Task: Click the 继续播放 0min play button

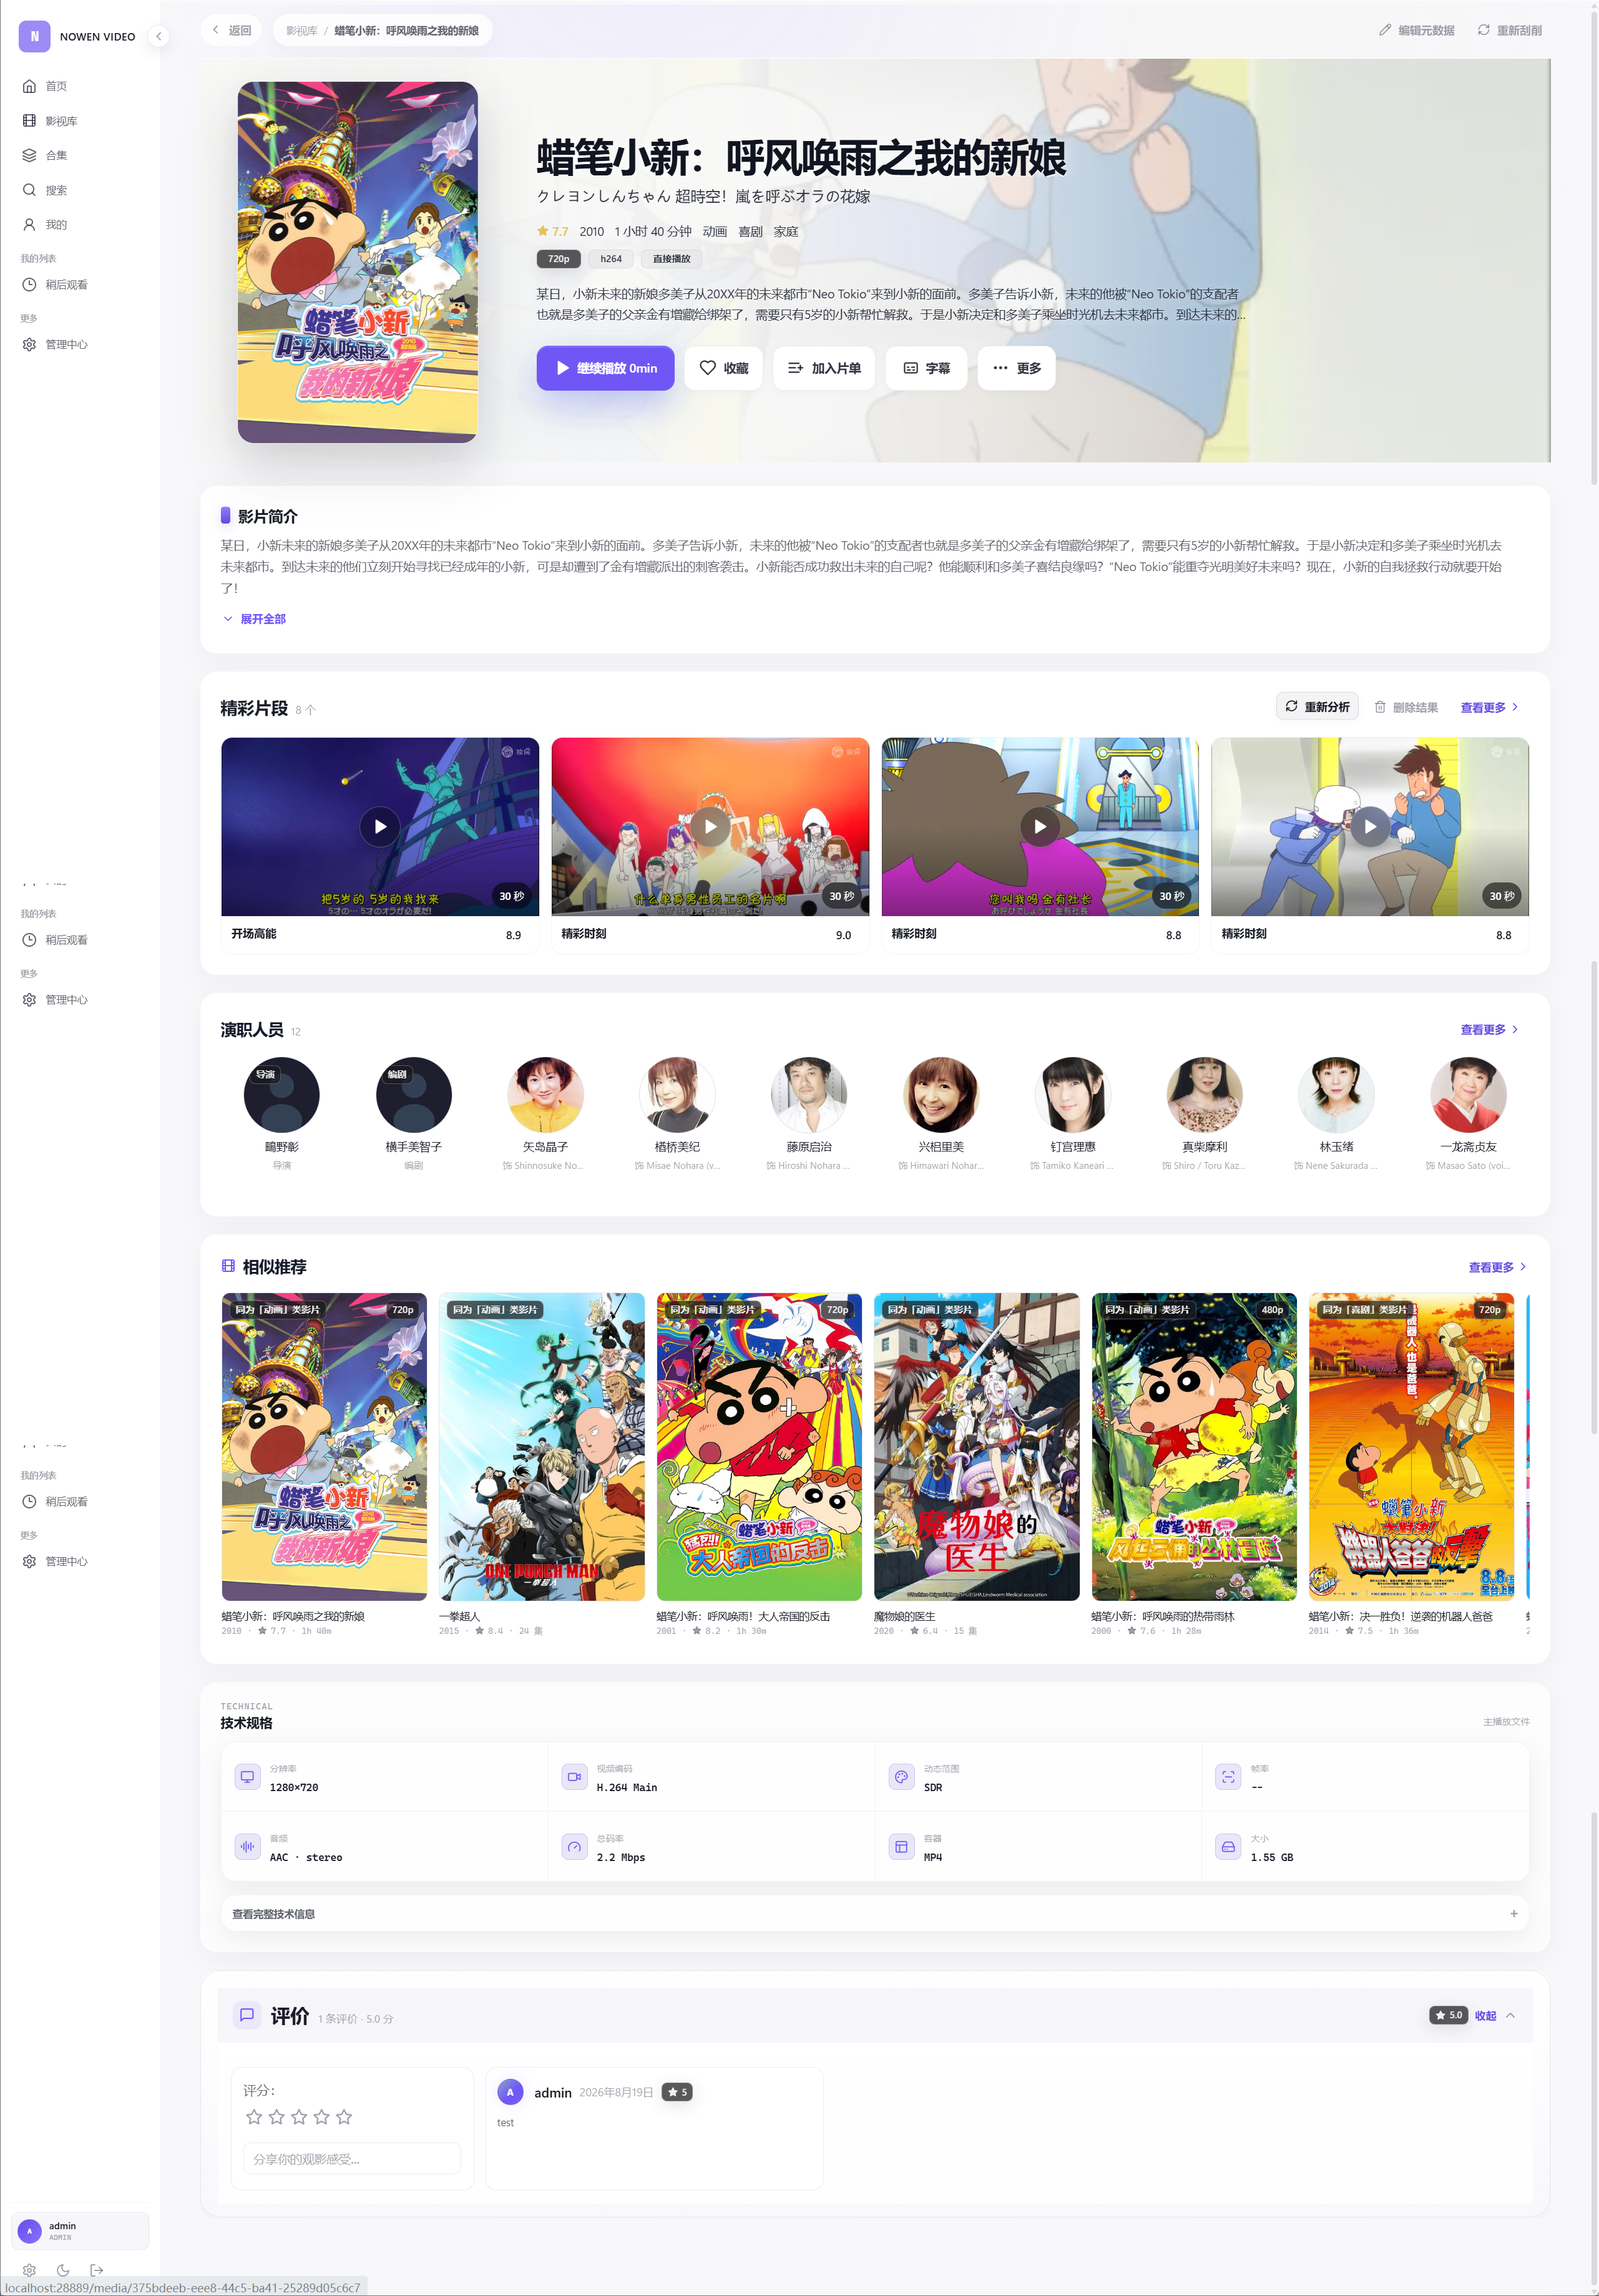Action: click(x=605, y=368)
